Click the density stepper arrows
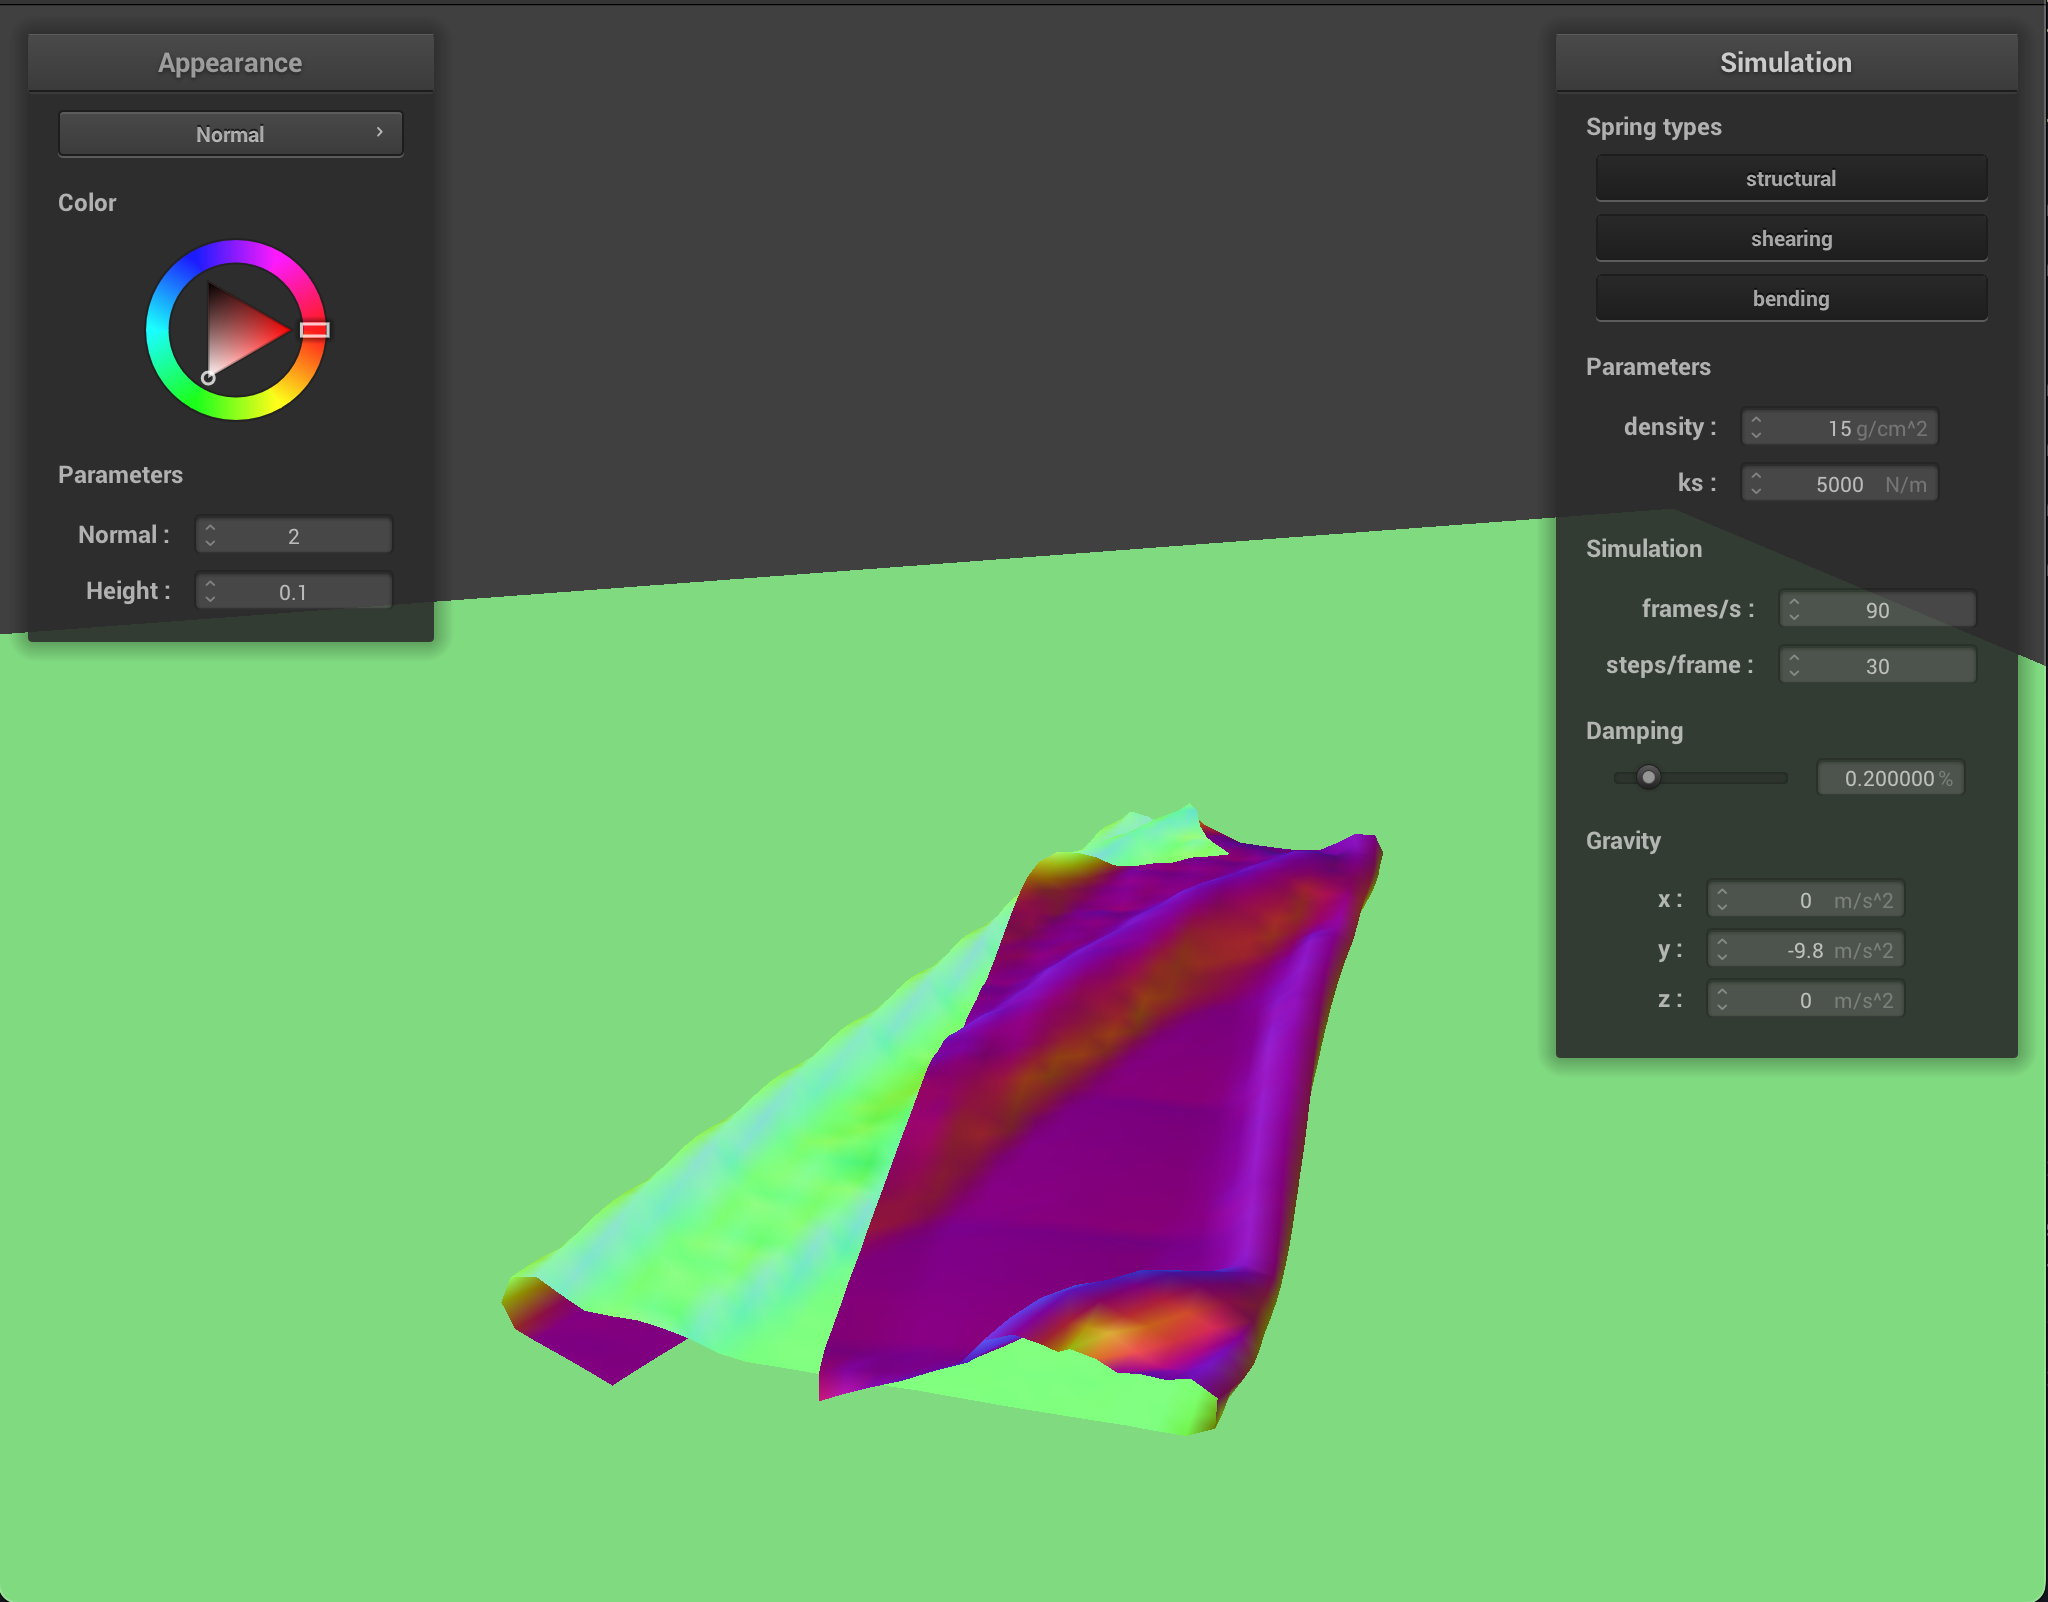Image resolution: width=2048 pixels, height=1602 pixels. pos(1756,428)
